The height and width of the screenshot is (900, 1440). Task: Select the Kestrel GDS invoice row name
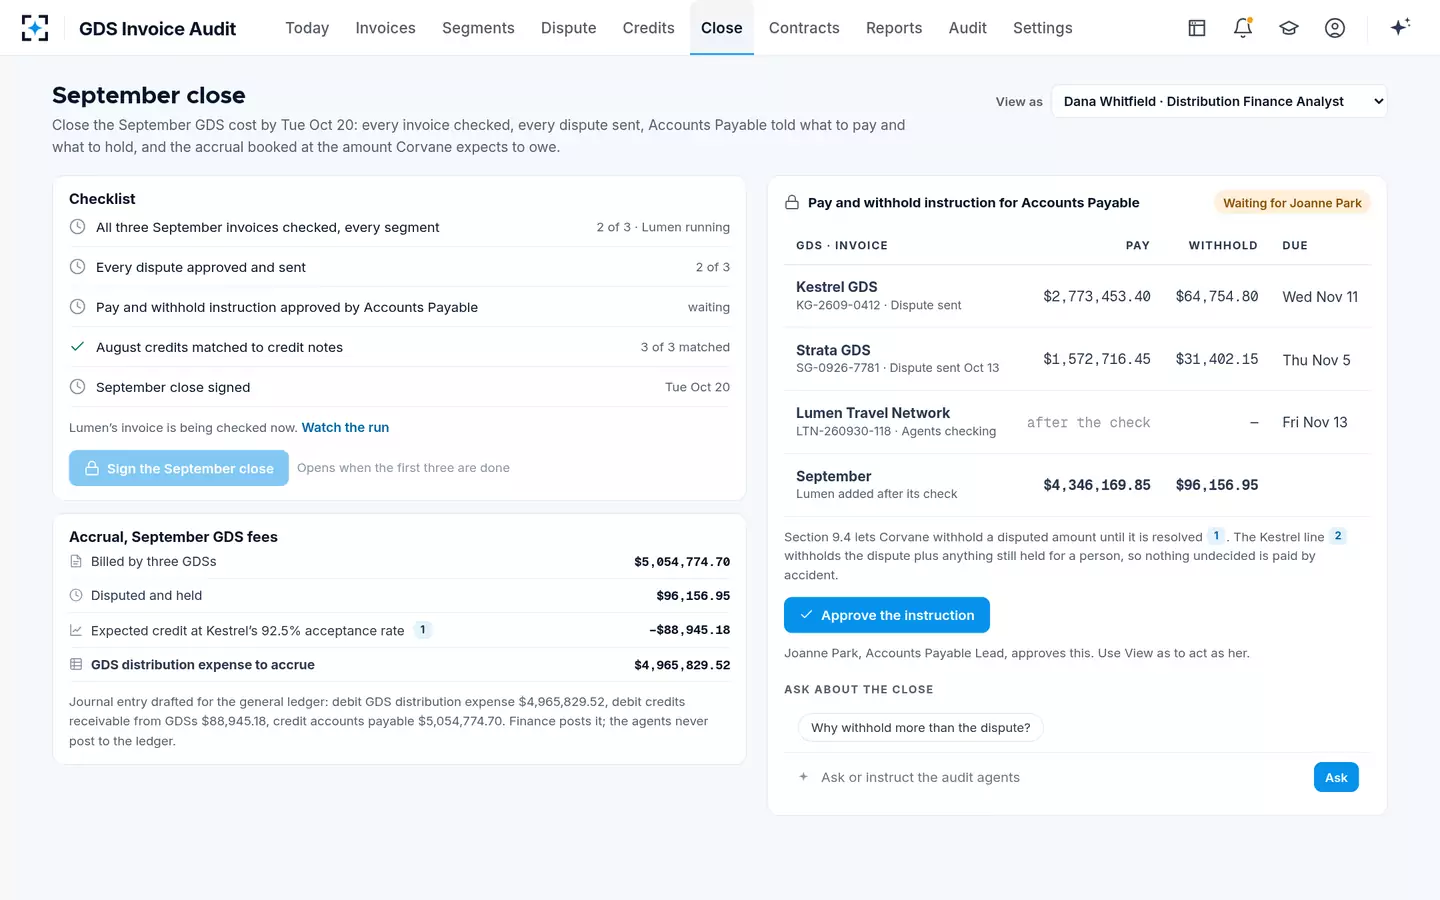click(x=836, y=287)
